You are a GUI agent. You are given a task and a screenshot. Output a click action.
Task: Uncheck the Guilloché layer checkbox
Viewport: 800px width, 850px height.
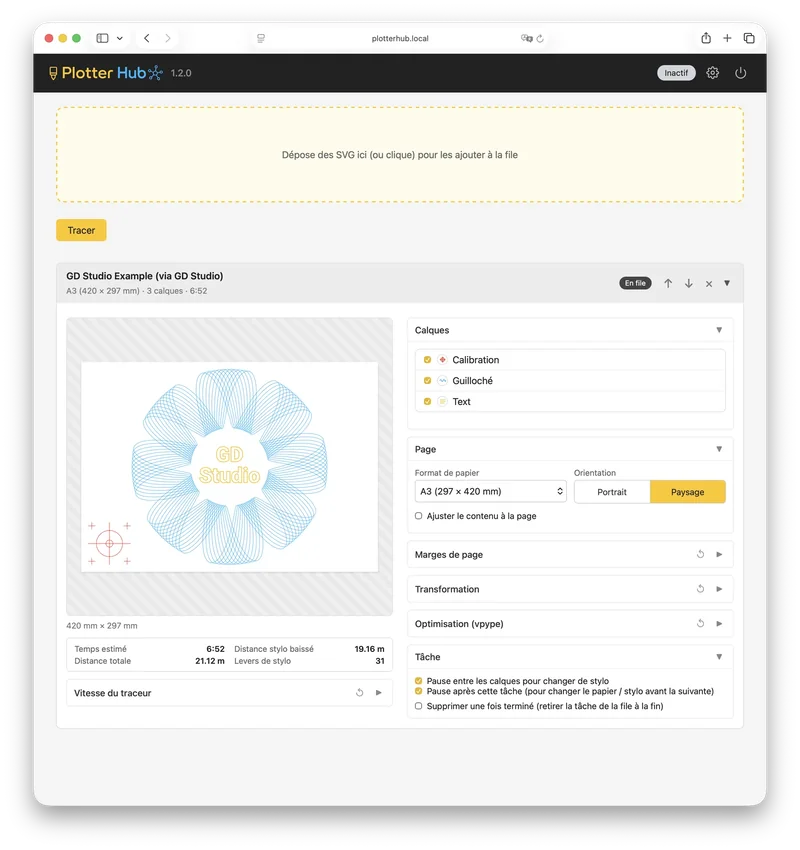[x=427, y=381]
